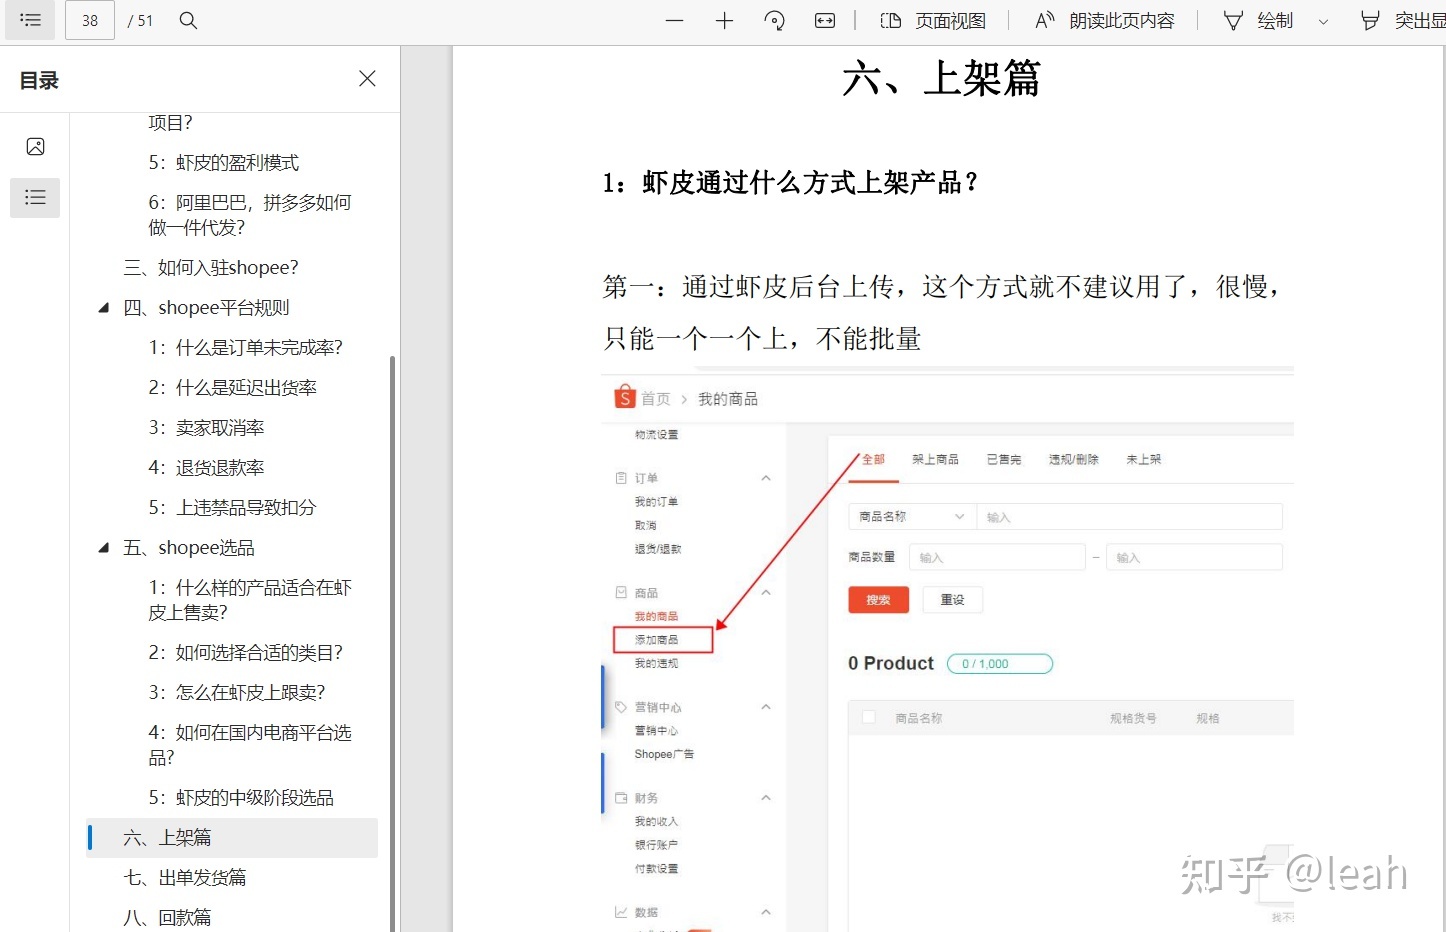Zoom out with the minus icon
The width and height of the screenshot is (1446, 932).
[x=675, y=20]
